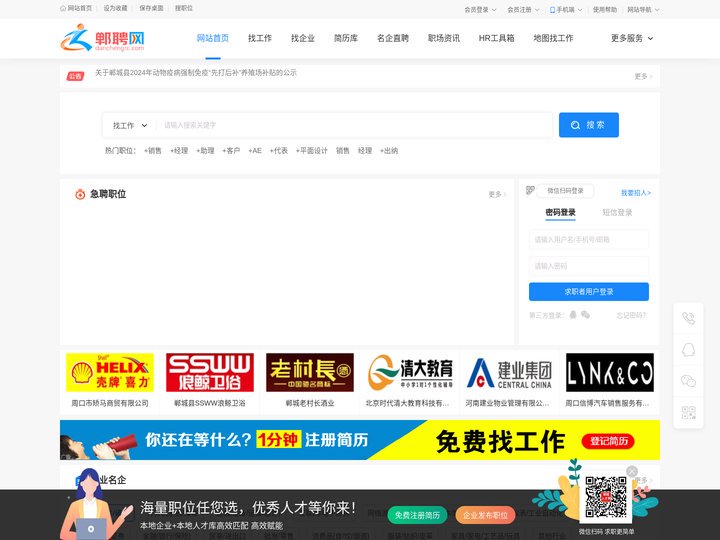The width and height of the screenshot is (720, 540).
Task: Open WeChat option in right floating sidebar
Action: click(688, 381)
